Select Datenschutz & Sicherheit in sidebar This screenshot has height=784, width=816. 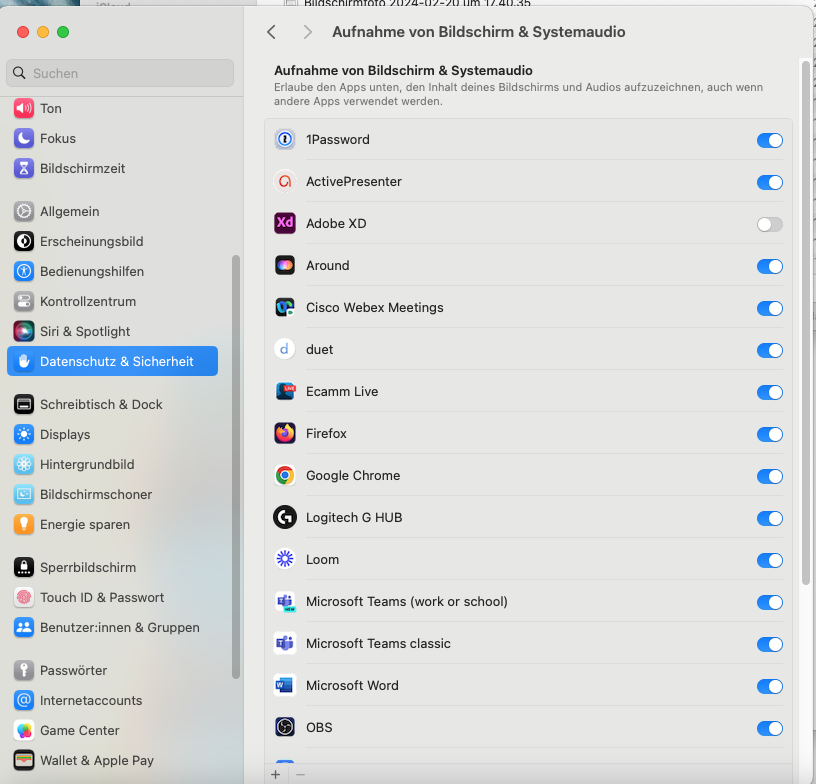pos(112,361)
